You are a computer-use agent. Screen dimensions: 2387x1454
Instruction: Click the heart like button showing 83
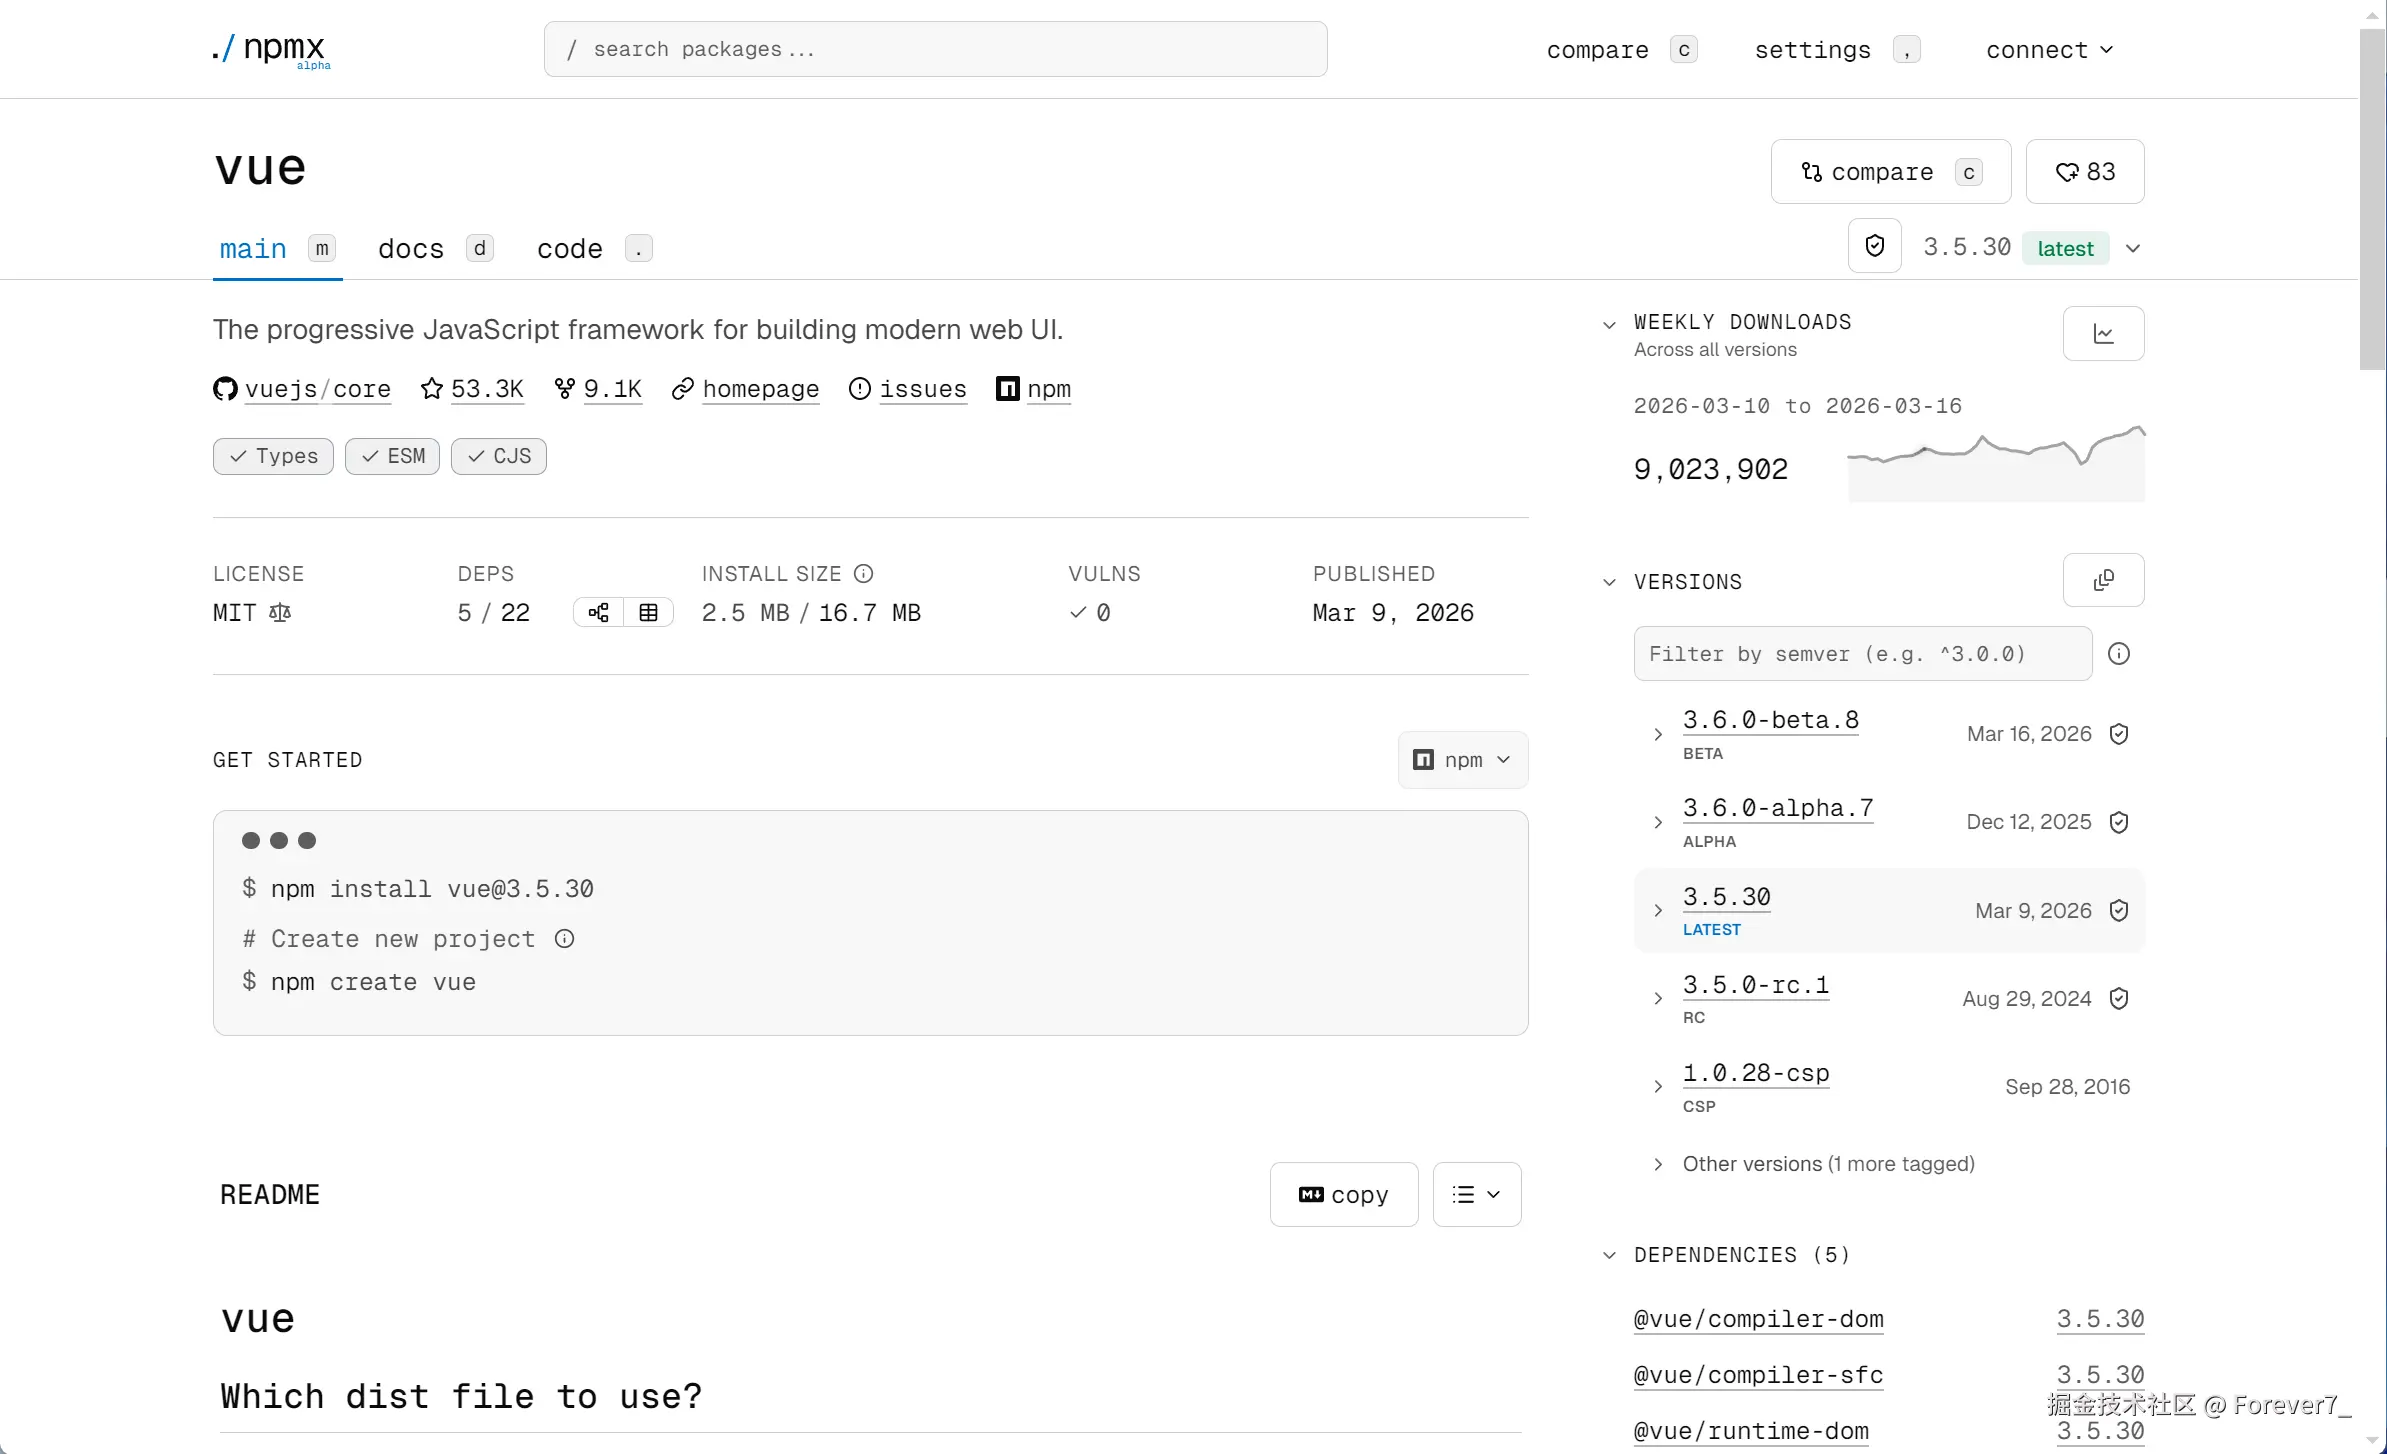(x=2085, y=172)
